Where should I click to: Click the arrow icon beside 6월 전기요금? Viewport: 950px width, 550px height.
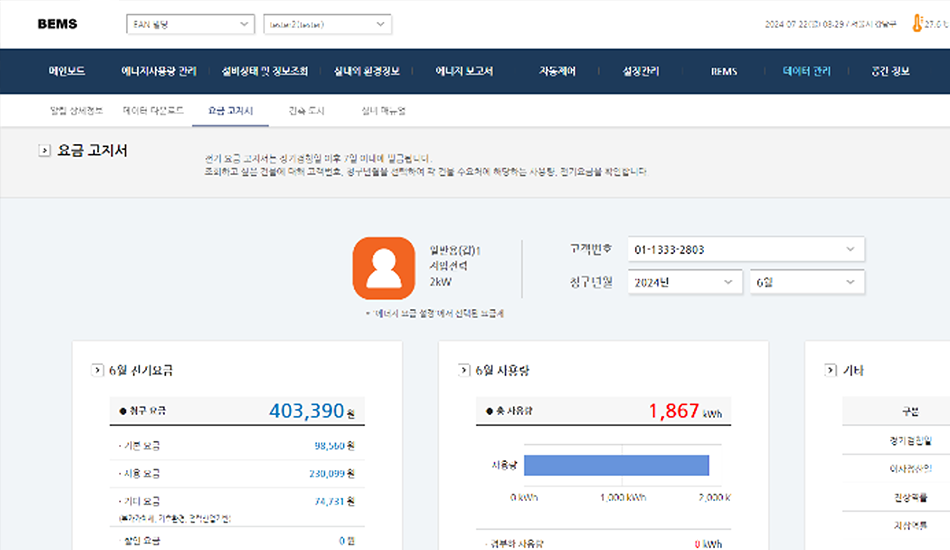click(97, 370)
